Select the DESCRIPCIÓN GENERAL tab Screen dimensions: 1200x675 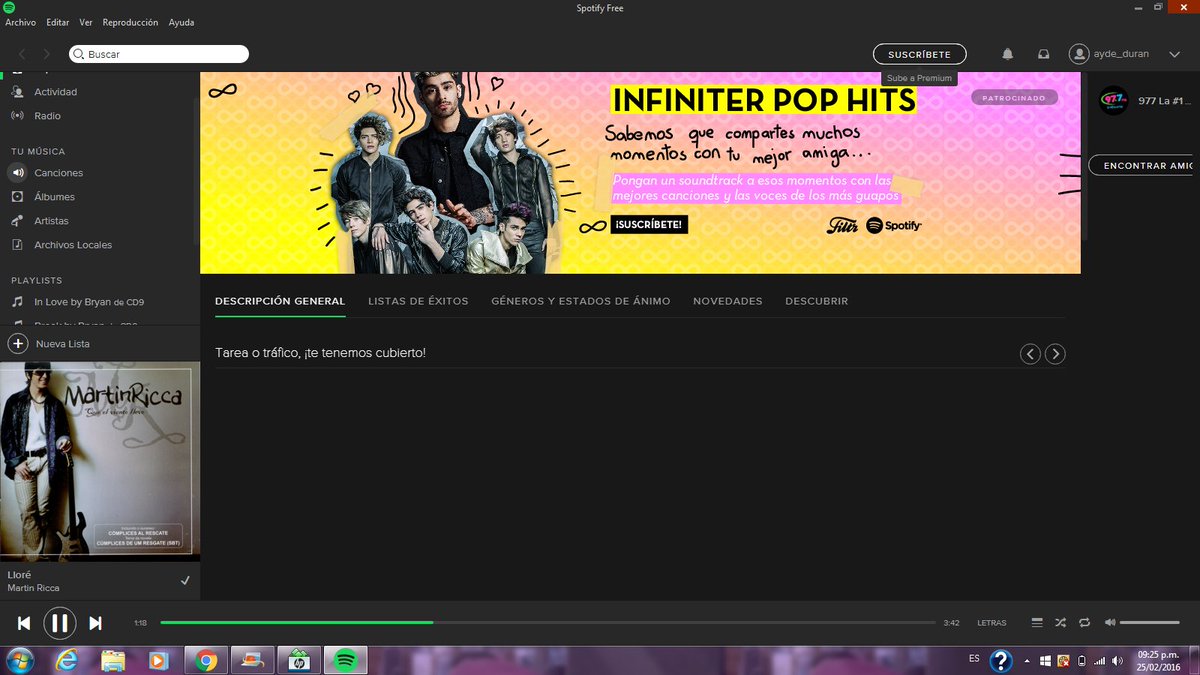point(280,301)
